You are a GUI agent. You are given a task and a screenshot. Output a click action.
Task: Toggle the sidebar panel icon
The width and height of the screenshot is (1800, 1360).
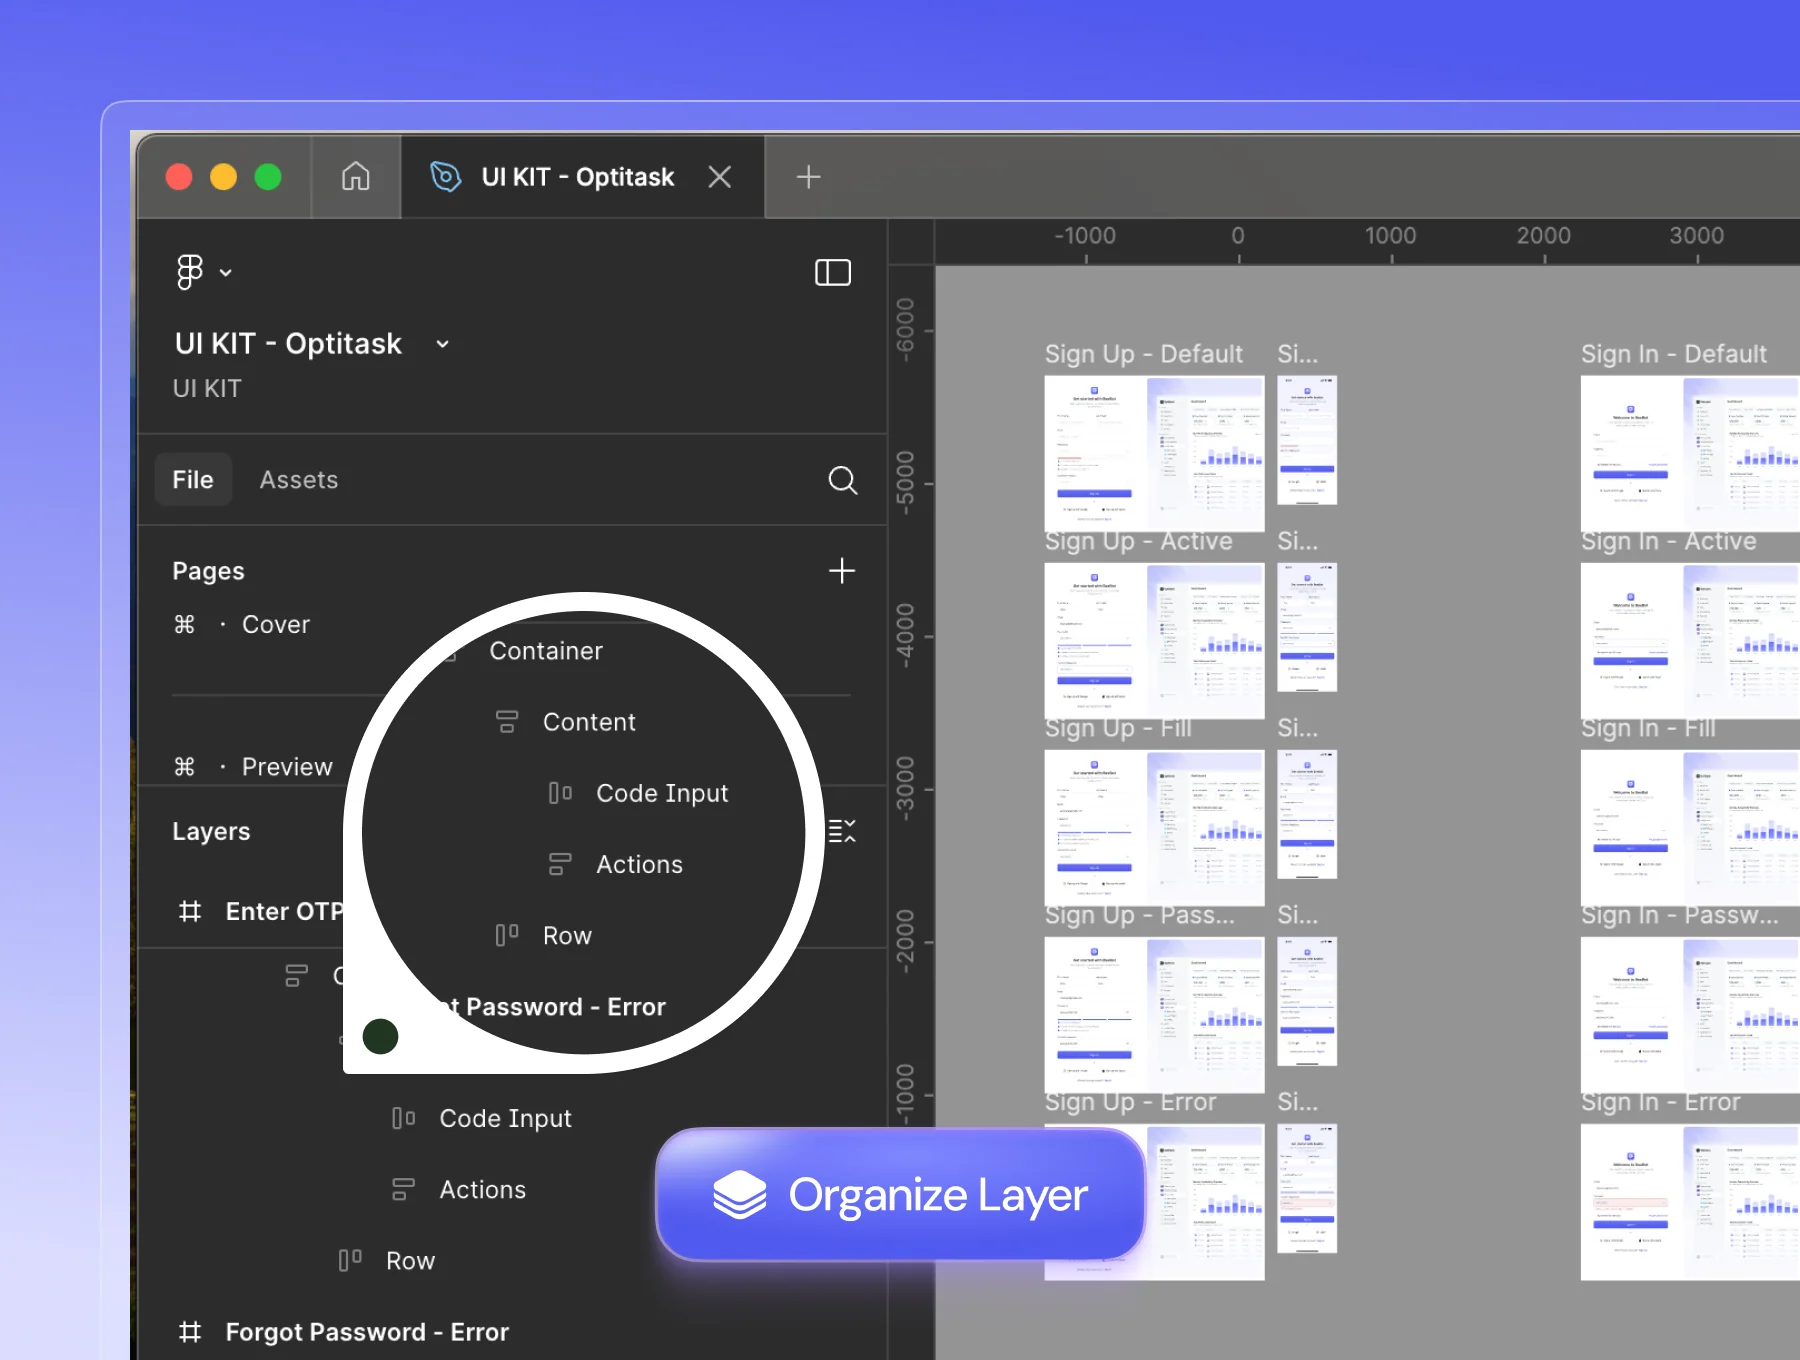833,272
